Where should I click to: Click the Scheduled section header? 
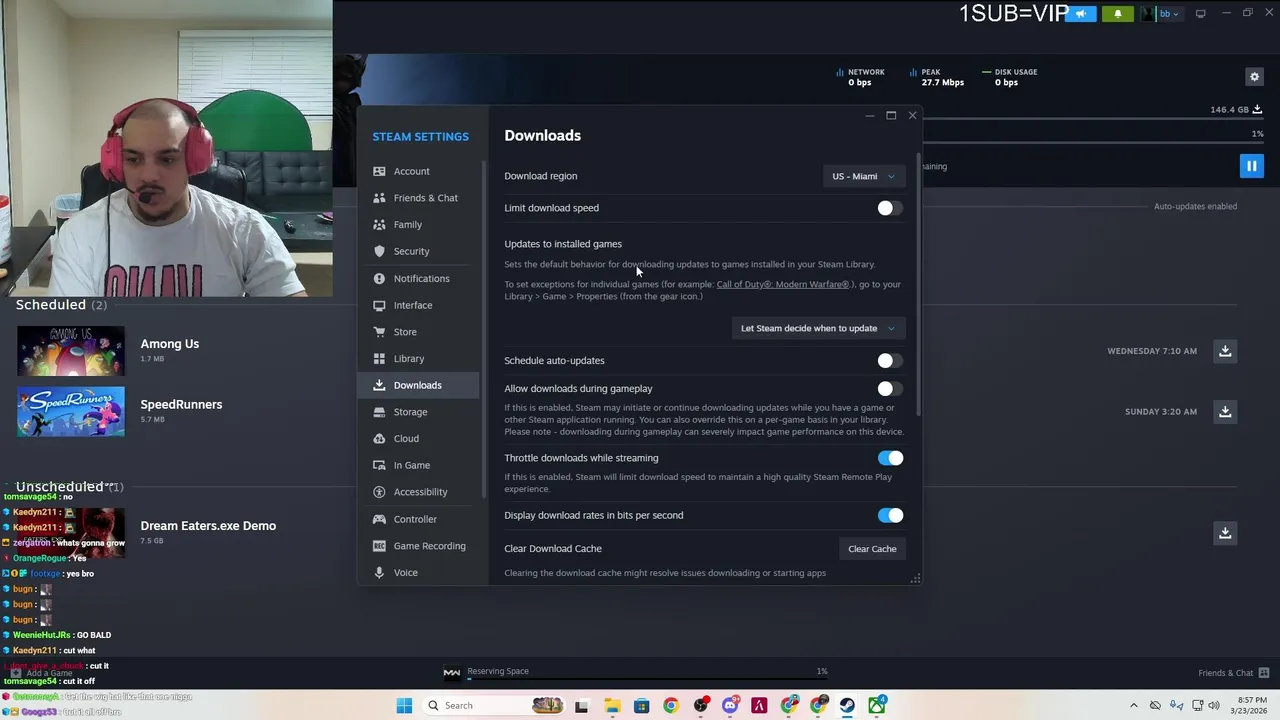[x=61, y=305]
